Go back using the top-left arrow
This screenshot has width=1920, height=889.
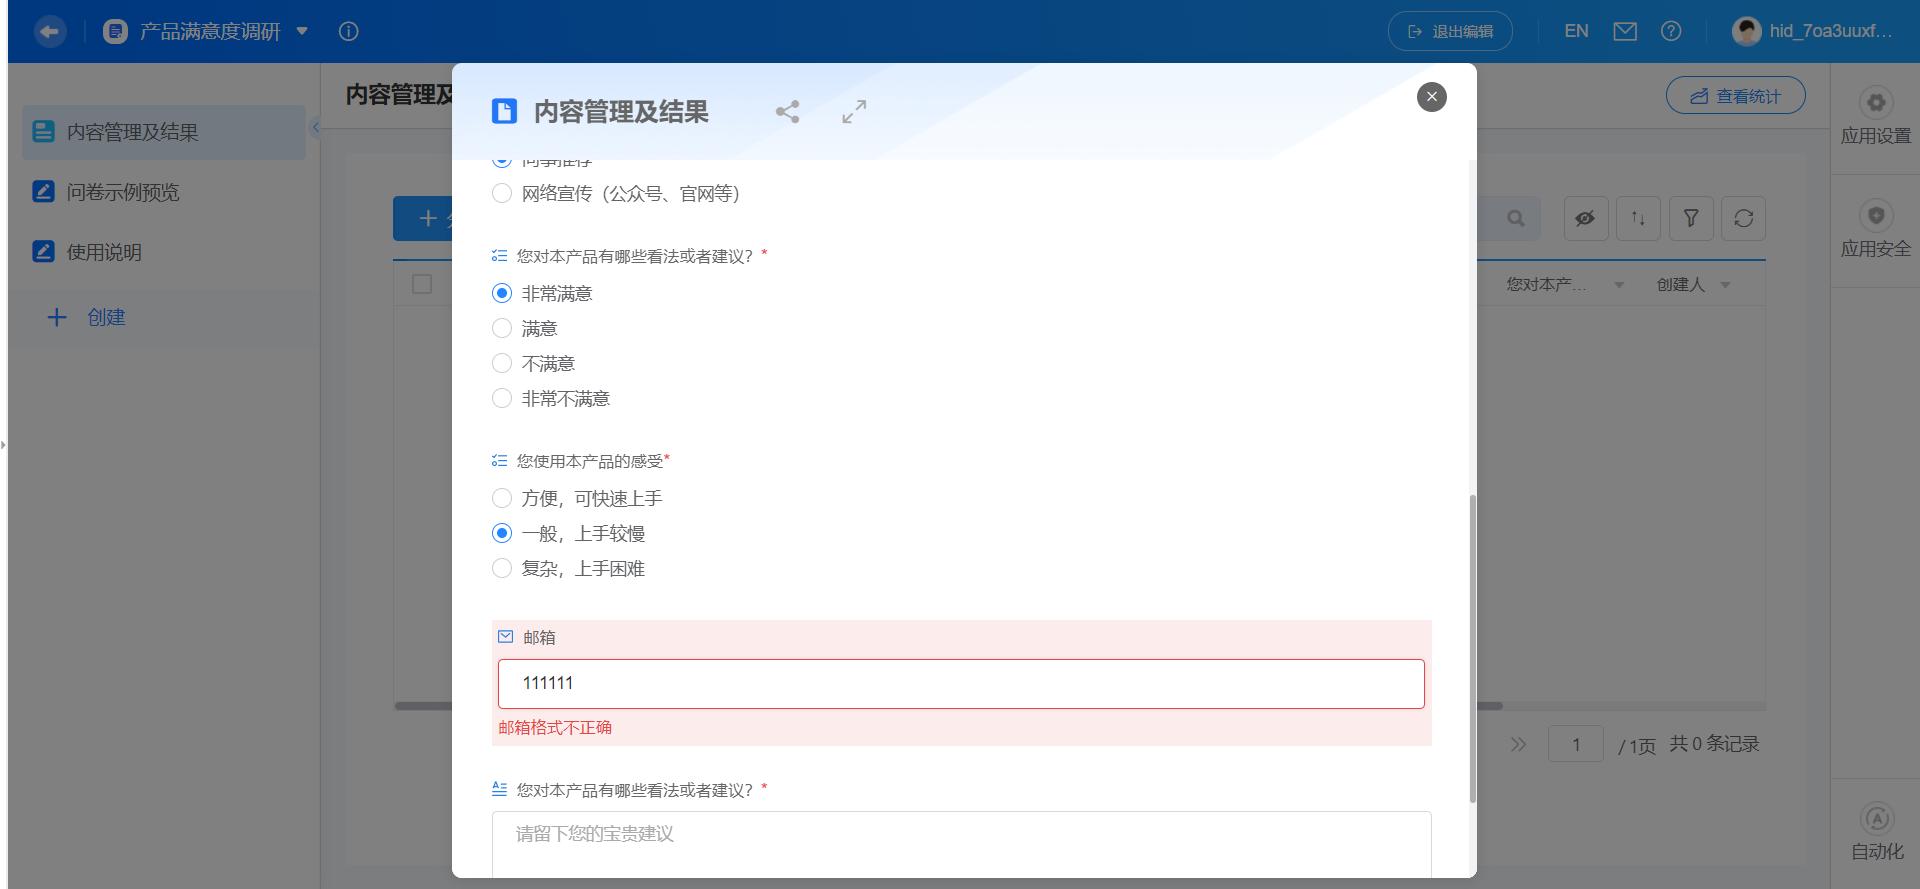click(x=49, y=31)
